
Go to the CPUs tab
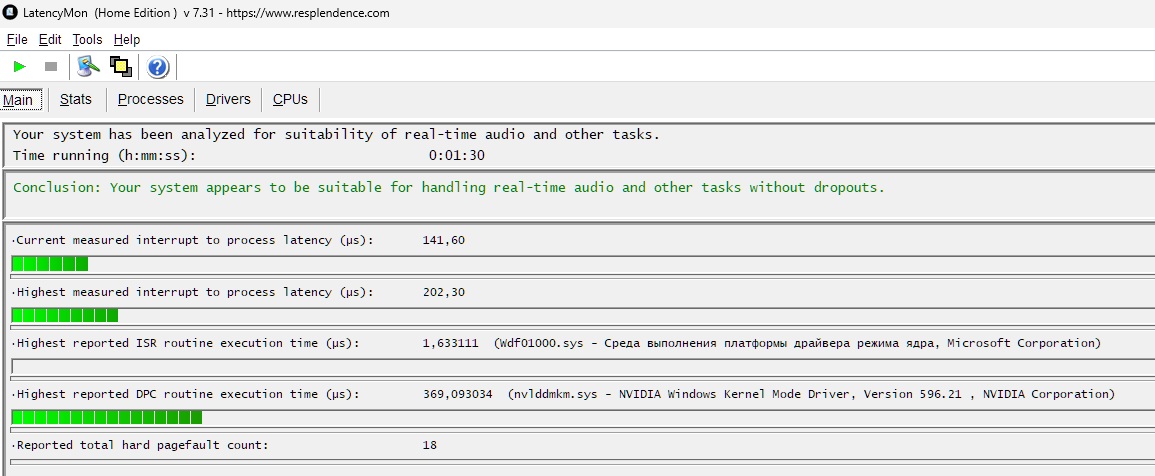(290, 100)
